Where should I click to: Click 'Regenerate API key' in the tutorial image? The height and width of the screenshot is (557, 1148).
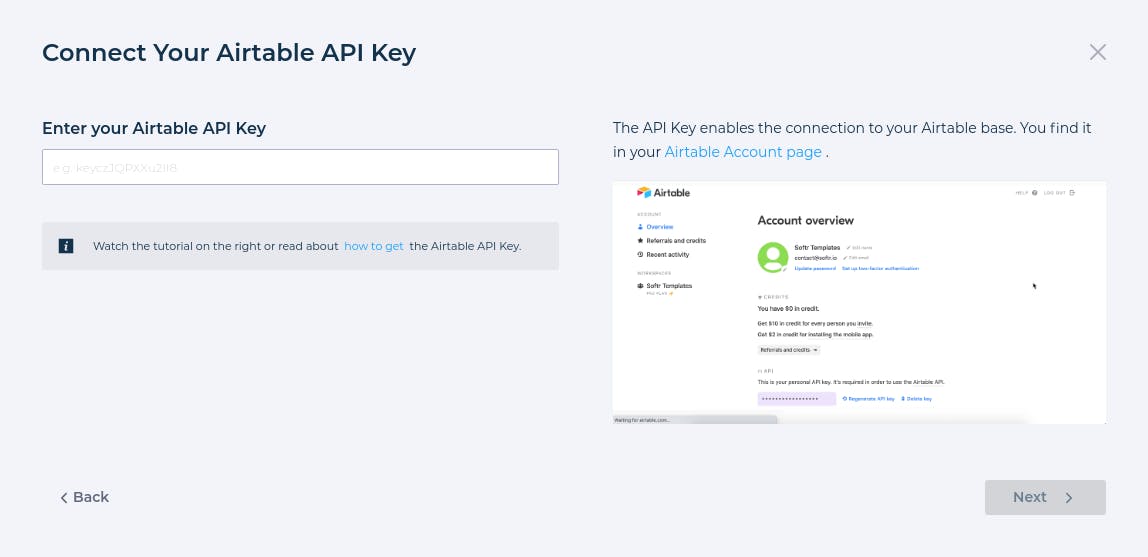868,399
